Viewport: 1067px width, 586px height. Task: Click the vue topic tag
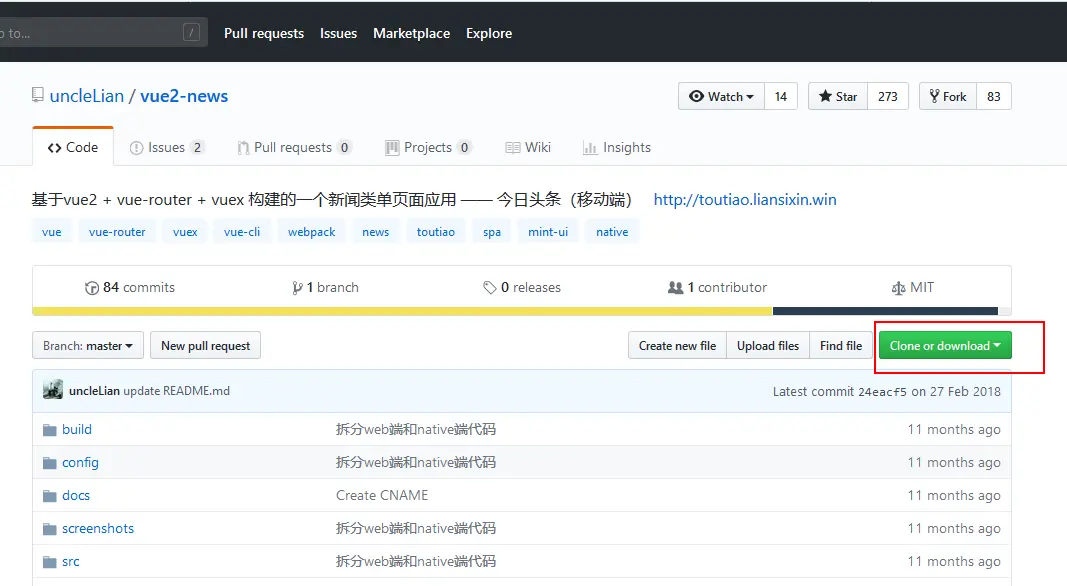[52, 231]
